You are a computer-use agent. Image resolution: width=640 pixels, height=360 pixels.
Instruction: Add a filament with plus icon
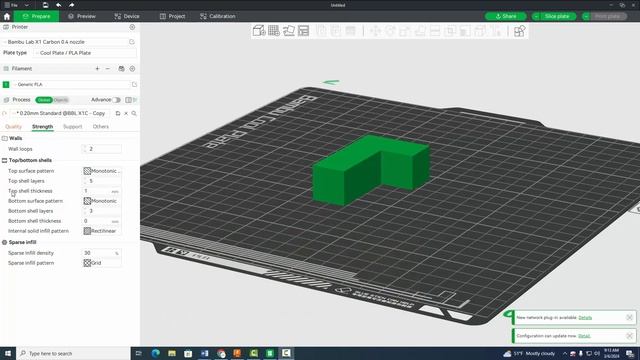point(97,69)
